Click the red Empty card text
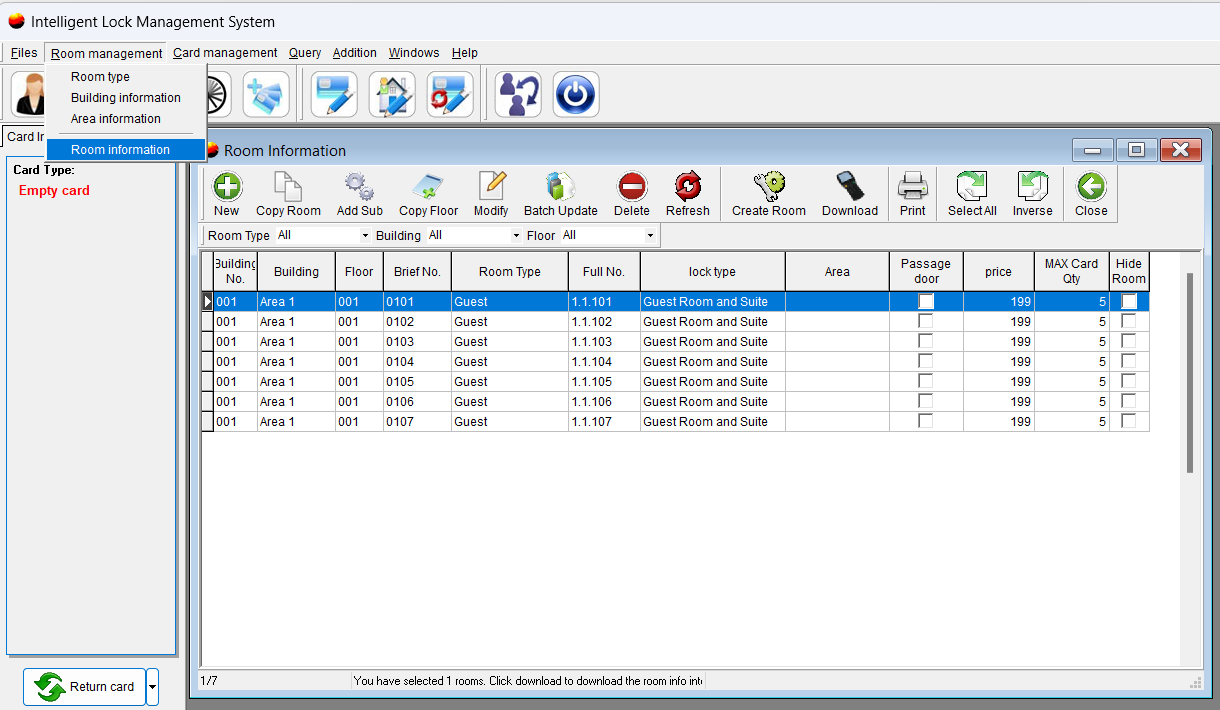 point(54,191)
